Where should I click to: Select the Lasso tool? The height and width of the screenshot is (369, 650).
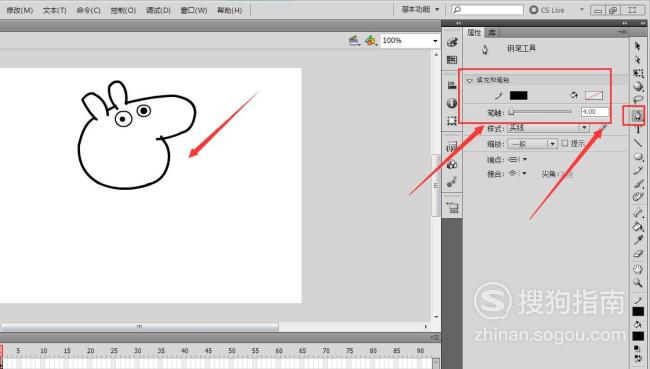[x=638, y=100]
